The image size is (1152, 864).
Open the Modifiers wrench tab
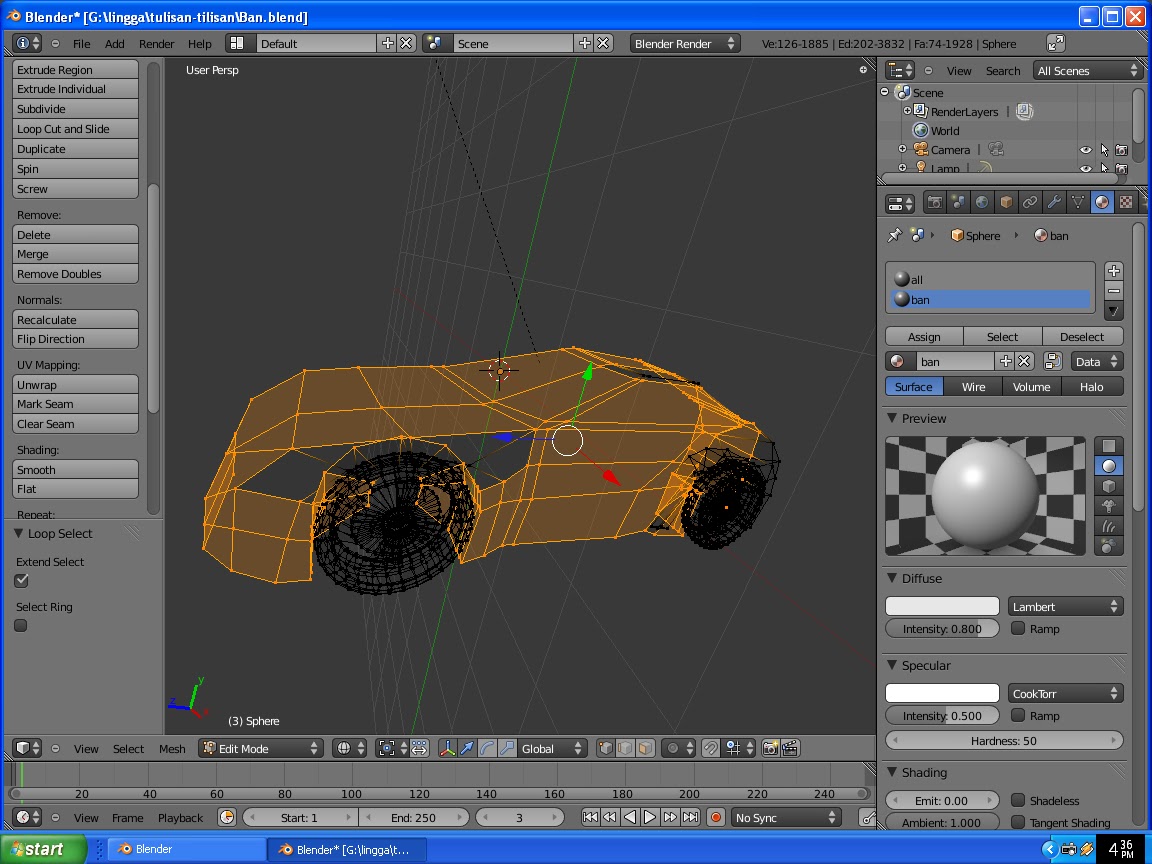click(1054, 203)
